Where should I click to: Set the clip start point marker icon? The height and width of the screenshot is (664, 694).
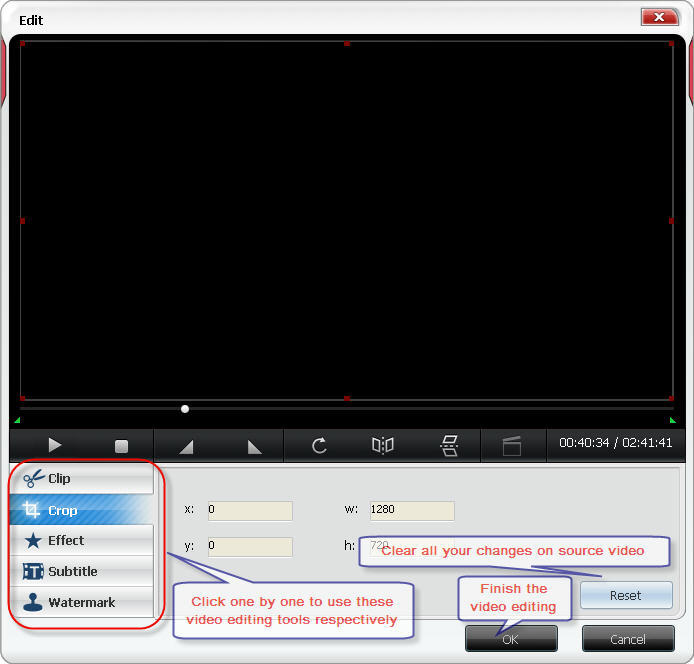click(x=186, y=447)
